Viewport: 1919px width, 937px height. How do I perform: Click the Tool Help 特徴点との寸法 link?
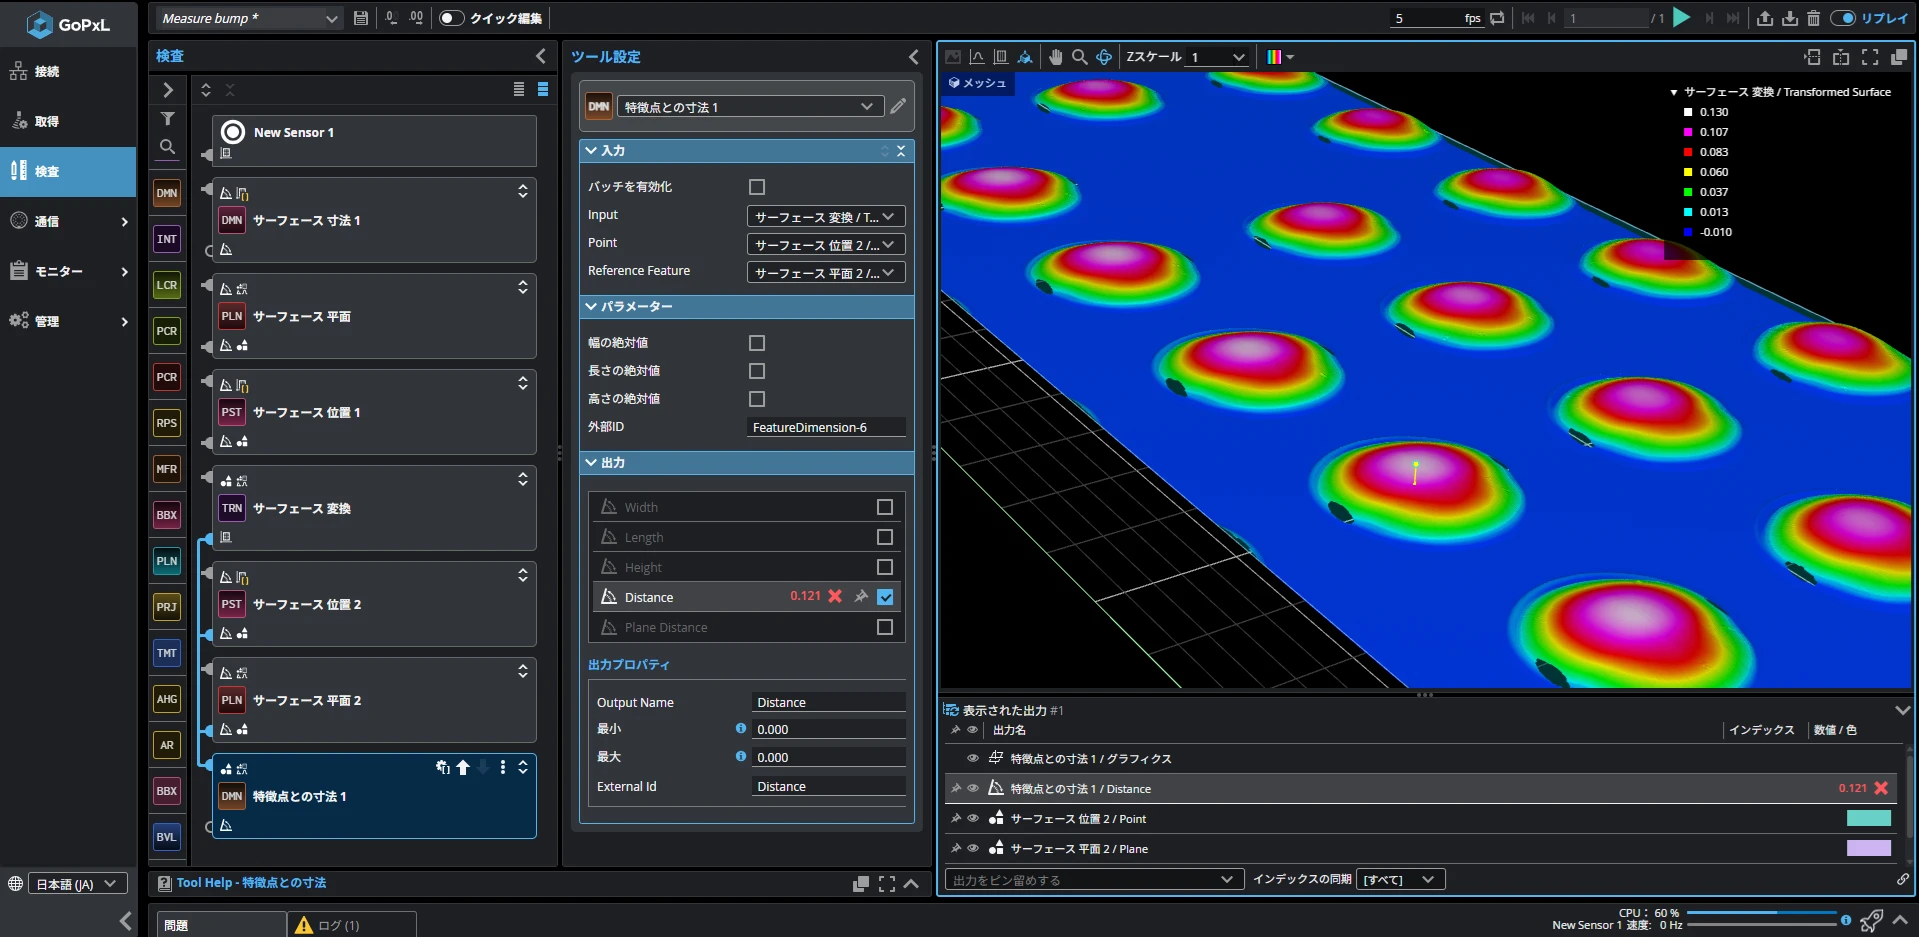coord(251,883)
